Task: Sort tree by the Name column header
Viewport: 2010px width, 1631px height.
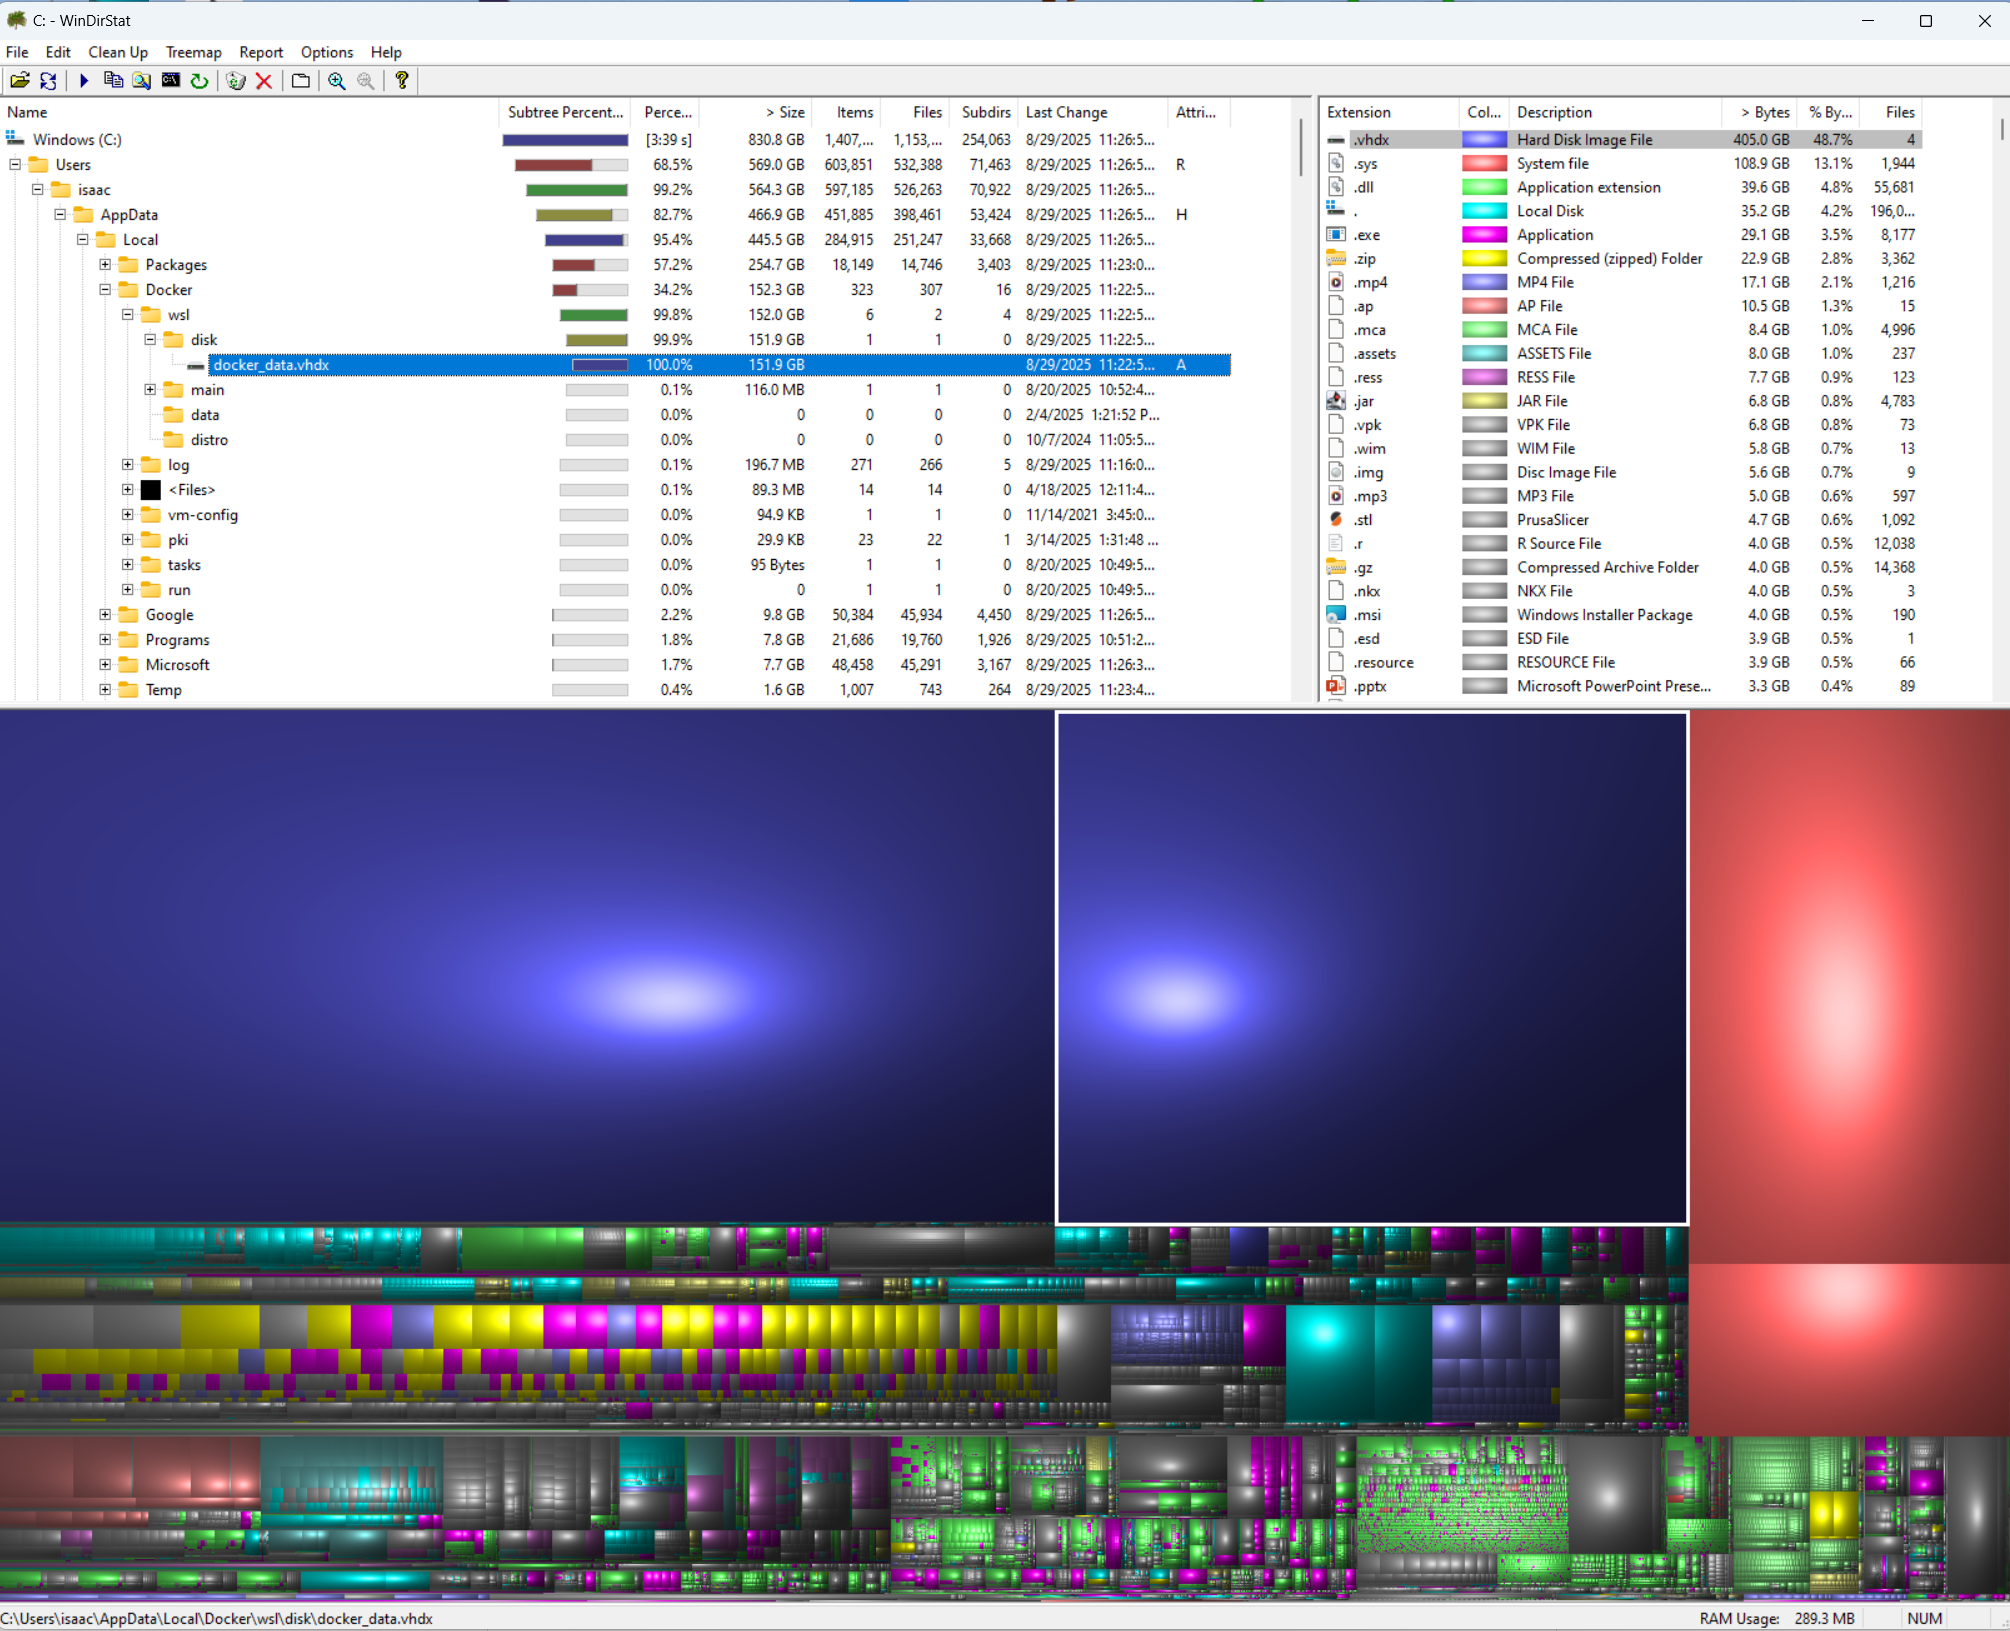Action: coord(249,112)
